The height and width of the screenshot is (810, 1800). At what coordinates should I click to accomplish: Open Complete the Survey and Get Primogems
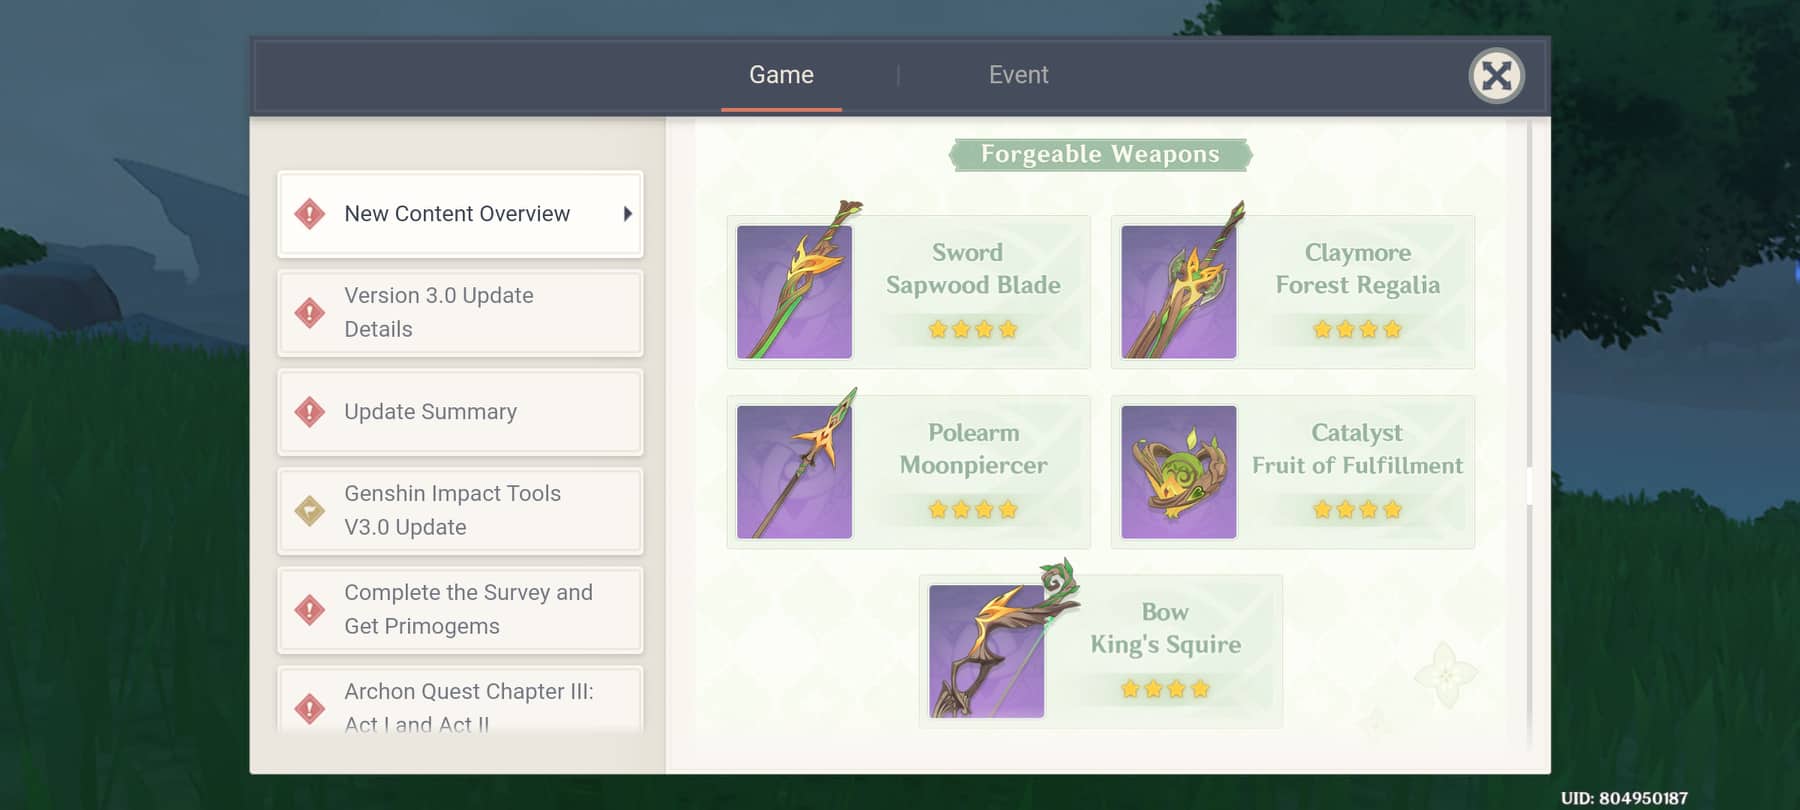pos(460,610)
